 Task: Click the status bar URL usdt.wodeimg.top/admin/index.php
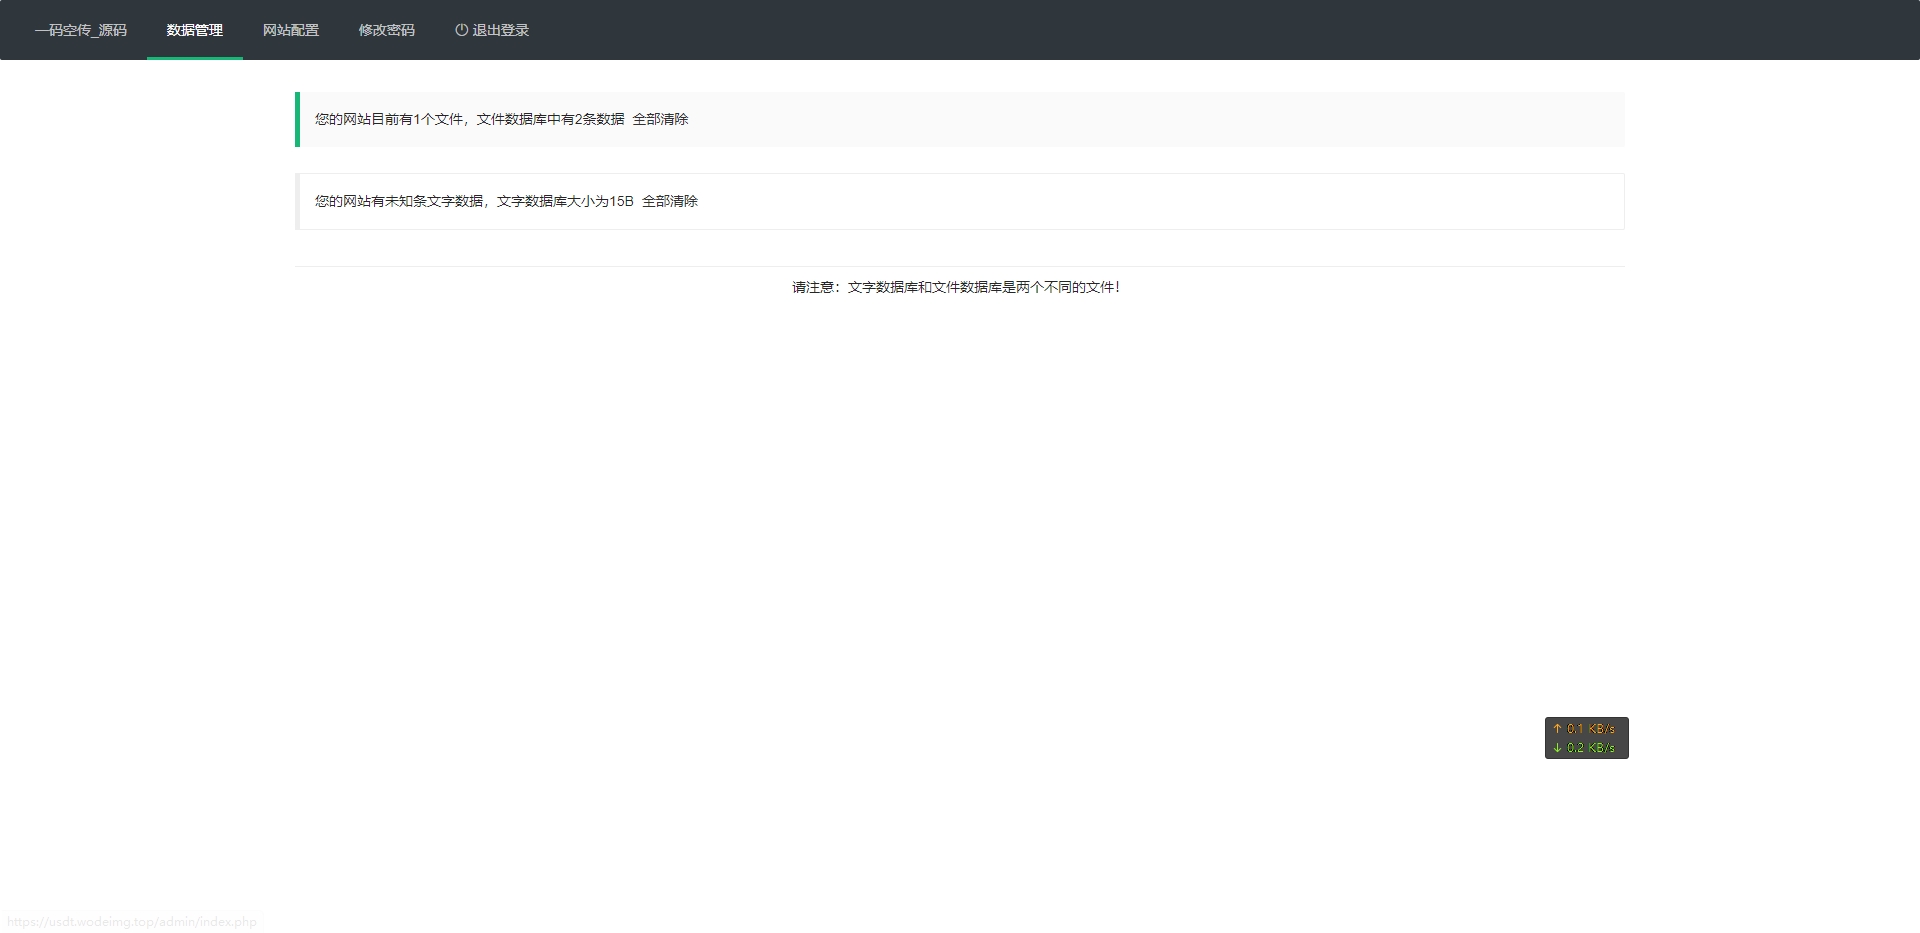pyautogui.click(x=132, y=922)
